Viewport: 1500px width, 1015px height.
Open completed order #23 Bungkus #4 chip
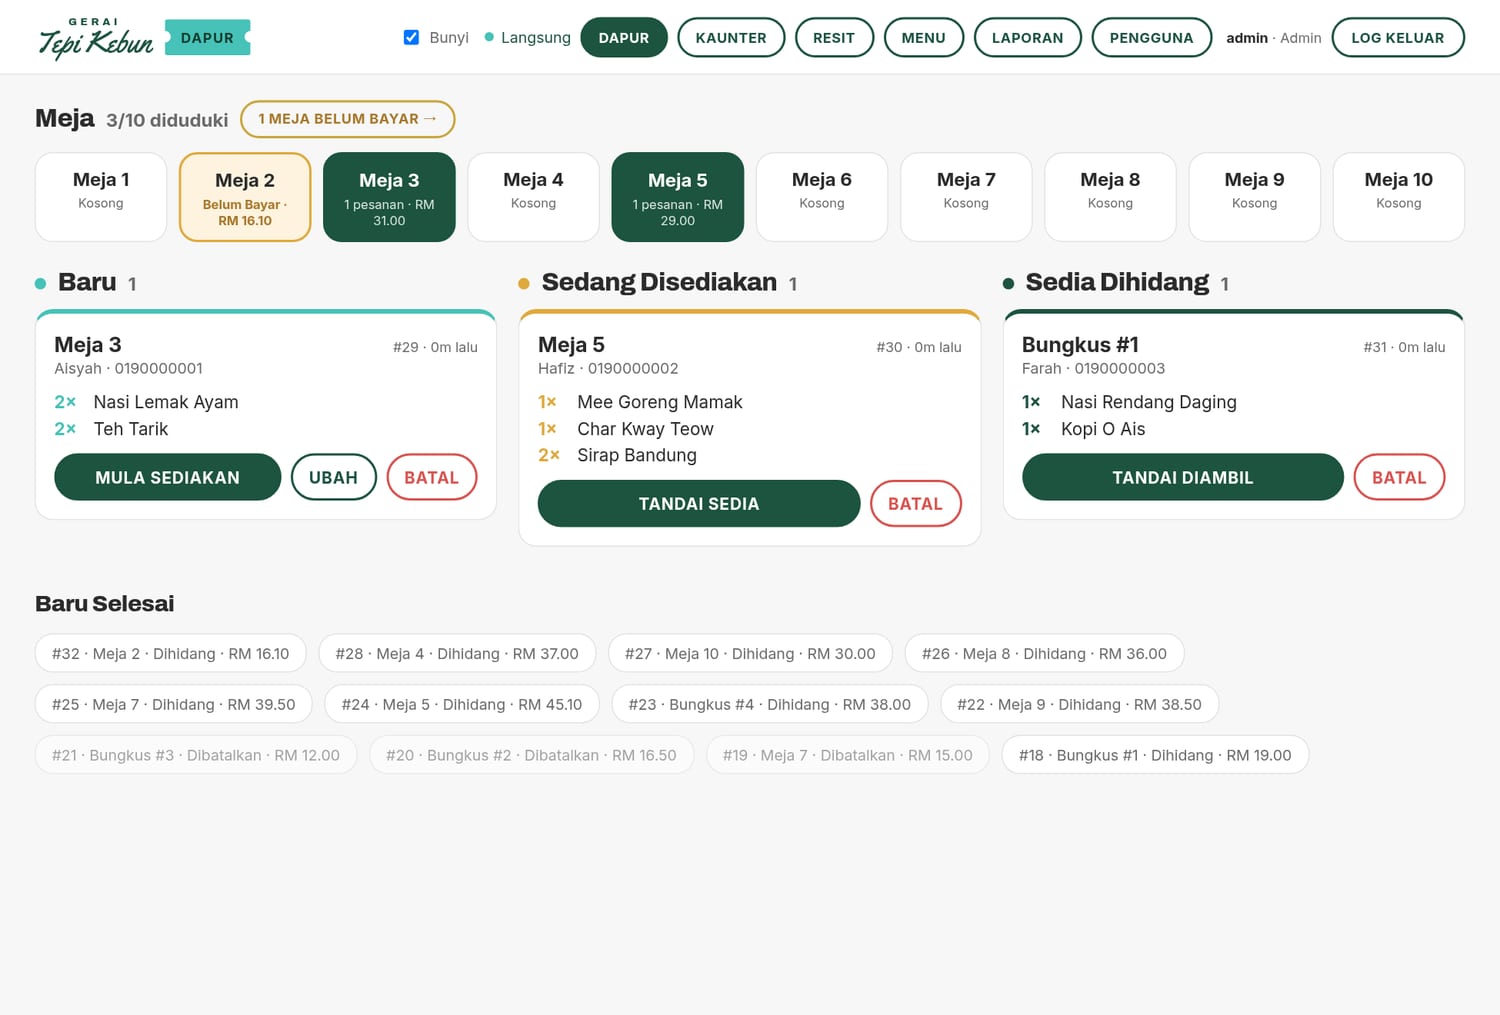(x=770, y=704)
